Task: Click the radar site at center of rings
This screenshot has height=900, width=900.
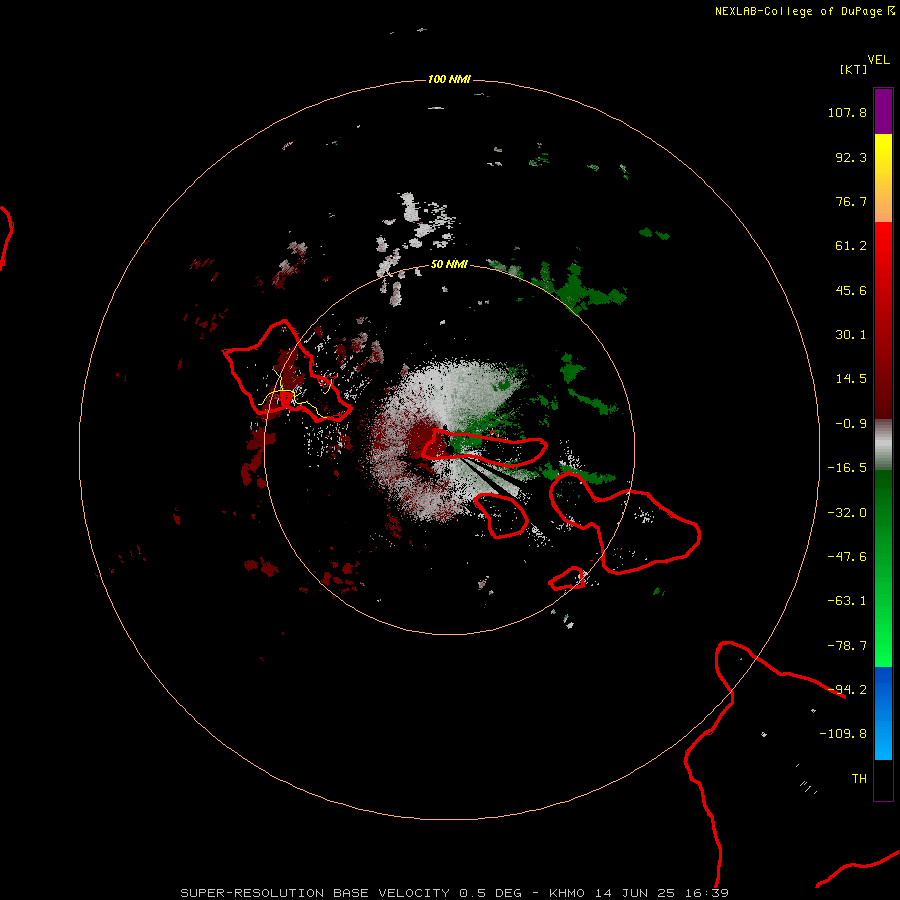Action: (449, 449)
